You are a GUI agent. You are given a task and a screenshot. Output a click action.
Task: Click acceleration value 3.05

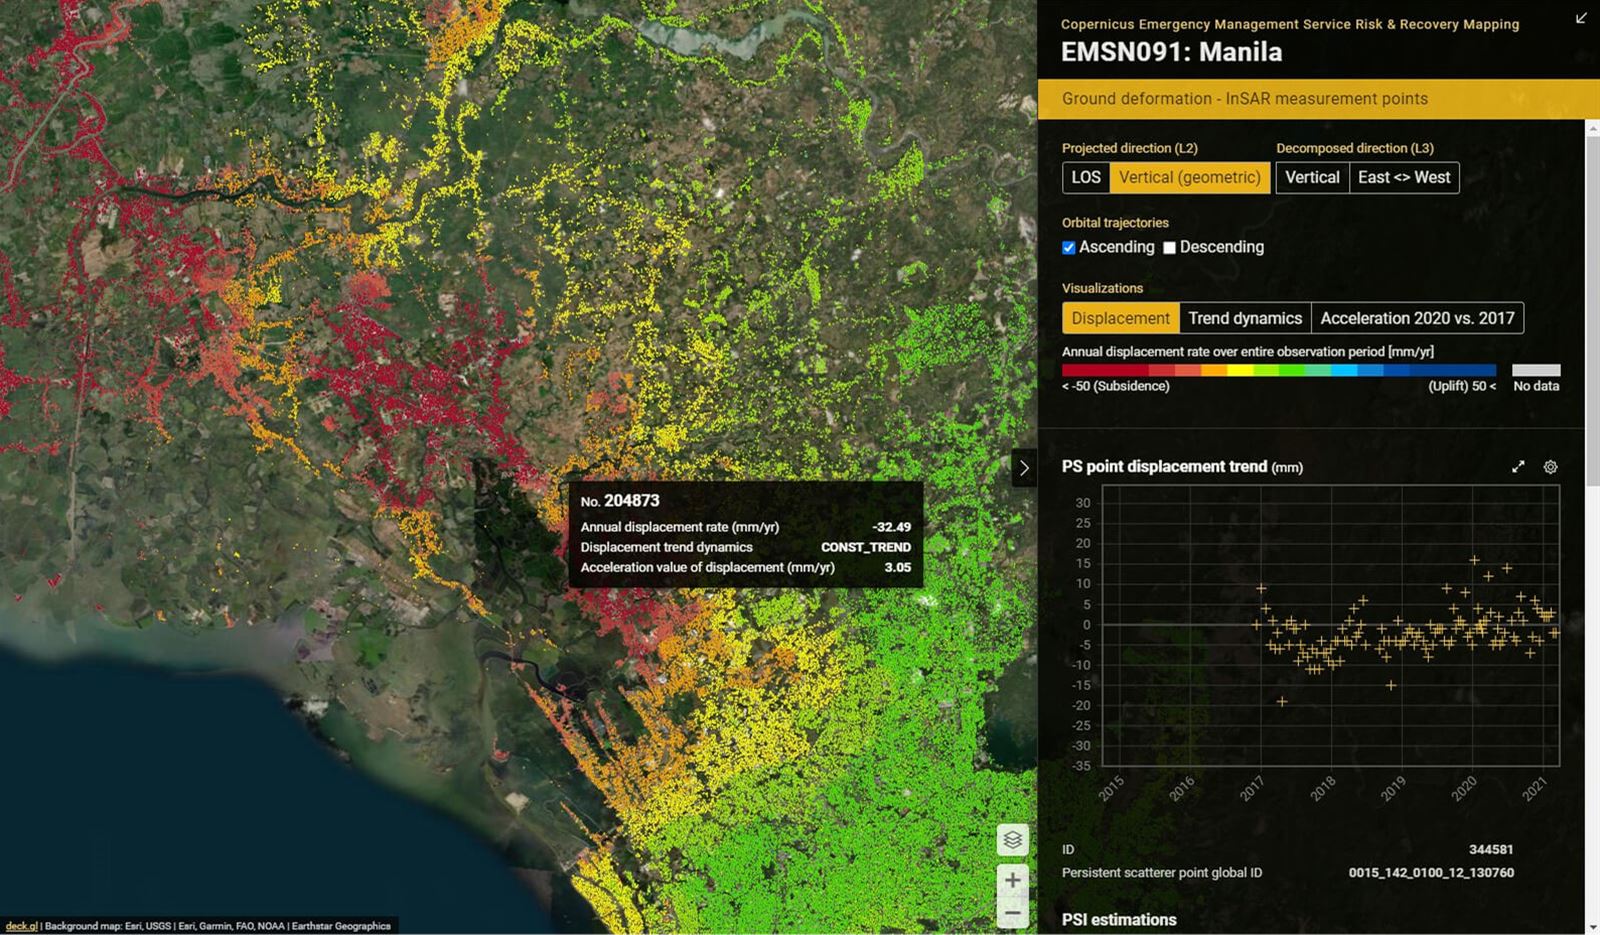pos(898,567)
